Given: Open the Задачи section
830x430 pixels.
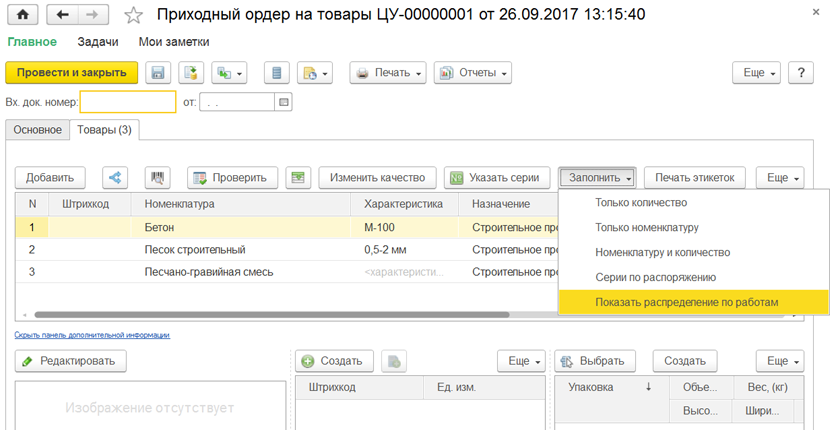Looking at the screenshot, I should pyautogui.click(x=98, y=42).
